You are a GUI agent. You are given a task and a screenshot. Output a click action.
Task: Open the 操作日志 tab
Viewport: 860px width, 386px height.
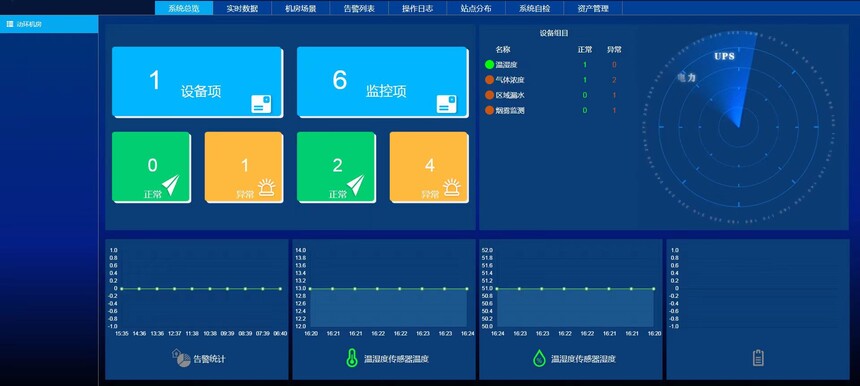[x=417, y=8]
